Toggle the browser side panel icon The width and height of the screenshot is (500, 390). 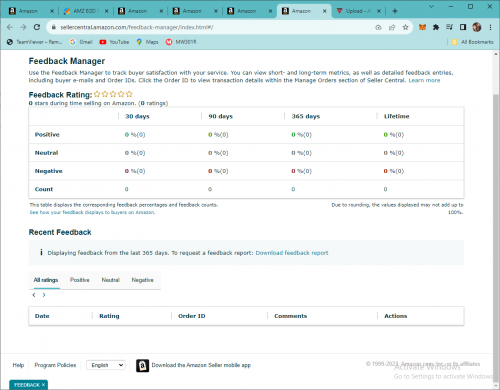pyautogui.click(x=463, y=27)
